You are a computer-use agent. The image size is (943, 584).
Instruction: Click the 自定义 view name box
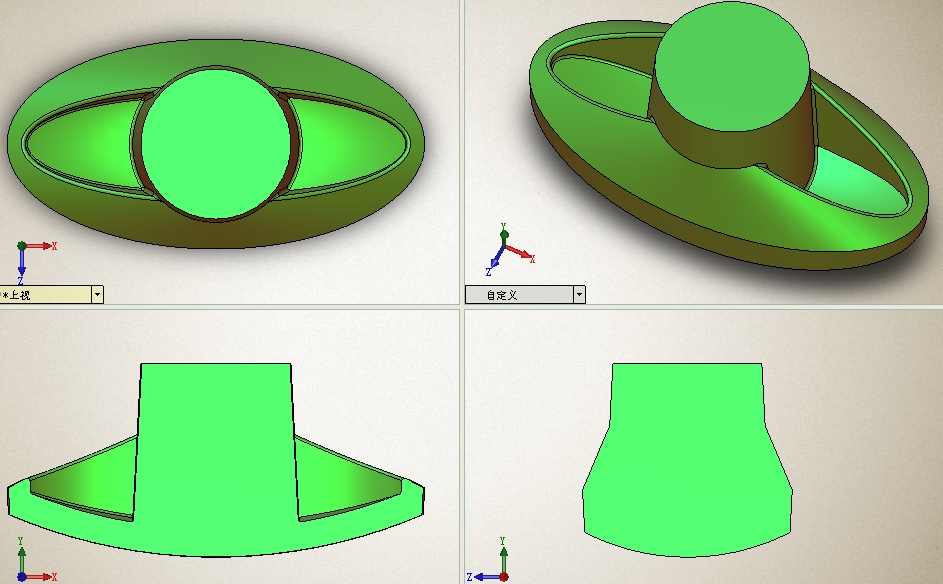[x=519, y=295]
